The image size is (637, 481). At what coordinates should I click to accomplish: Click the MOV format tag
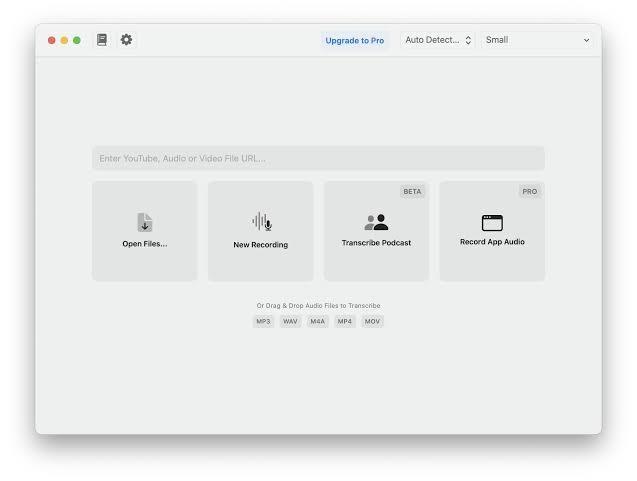point(372,321)
